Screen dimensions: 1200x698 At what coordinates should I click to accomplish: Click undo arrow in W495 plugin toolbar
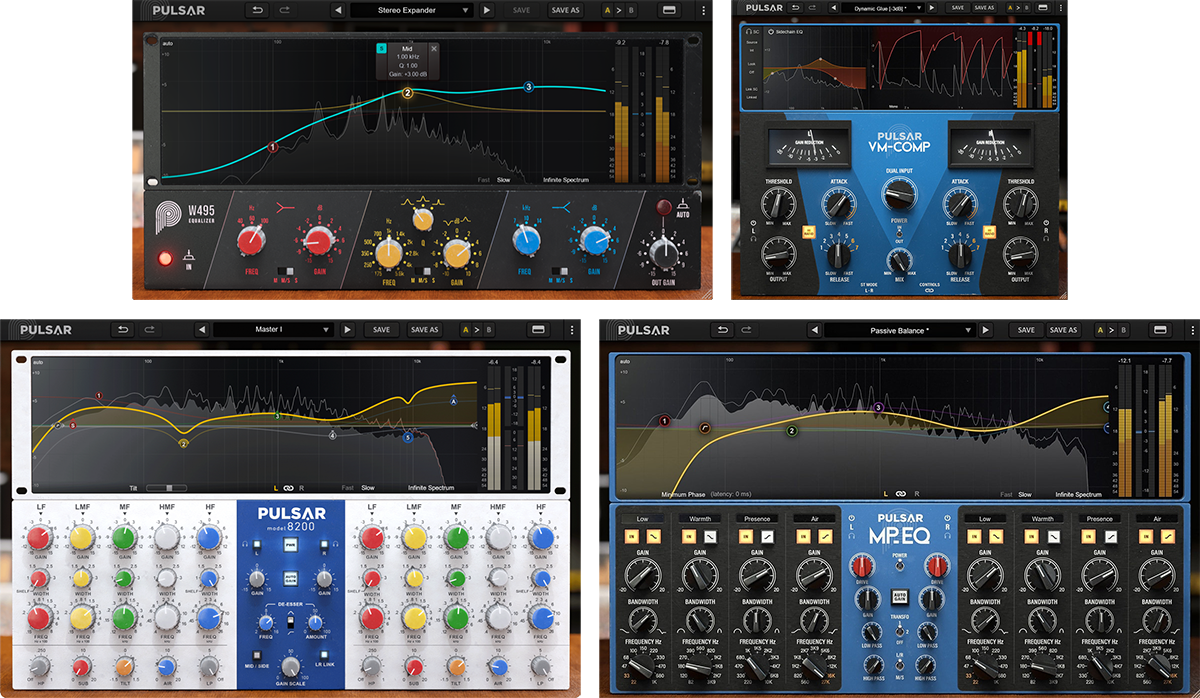pos(258,10)
